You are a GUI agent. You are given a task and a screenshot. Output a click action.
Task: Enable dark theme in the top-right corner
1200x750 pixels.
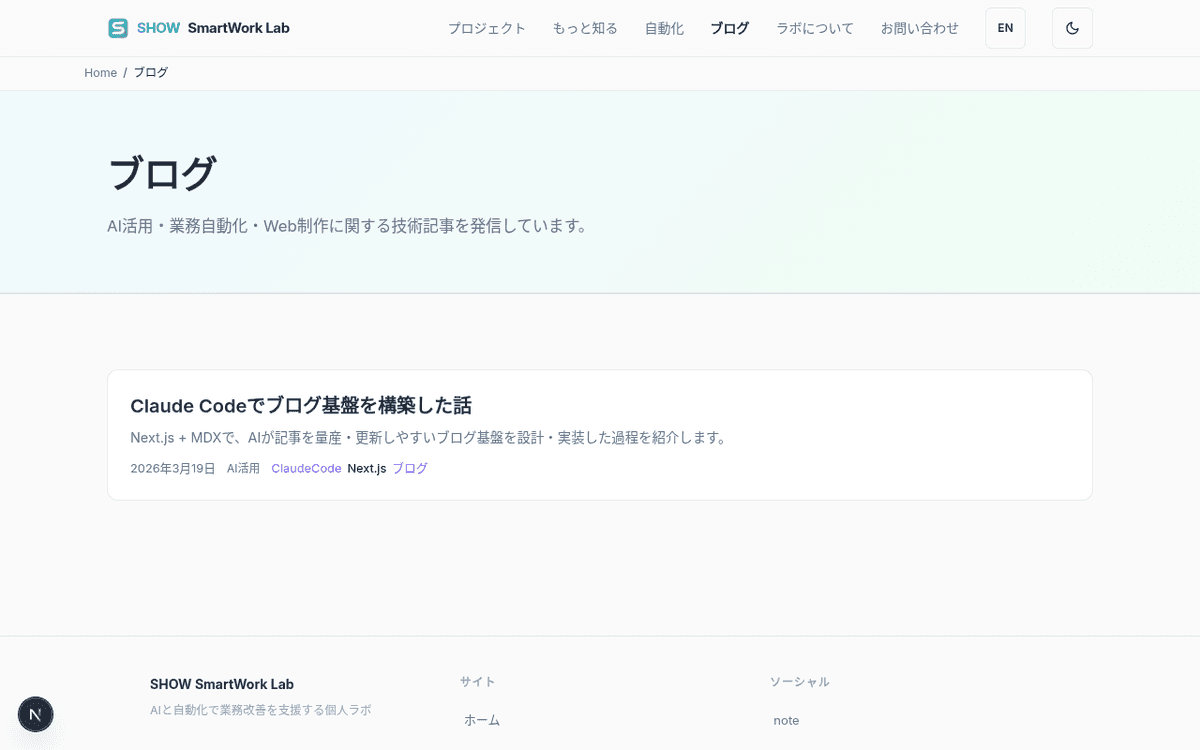coord(1072,28)
